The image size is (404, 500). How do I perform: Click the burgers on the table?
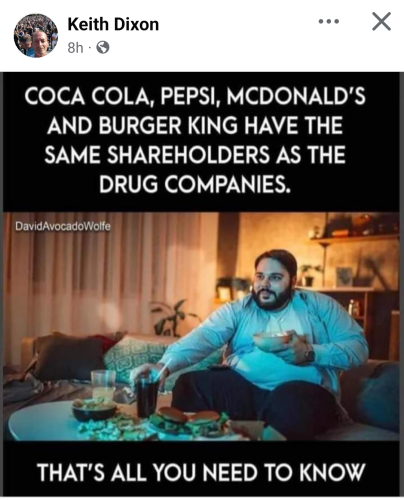[190, 419]
